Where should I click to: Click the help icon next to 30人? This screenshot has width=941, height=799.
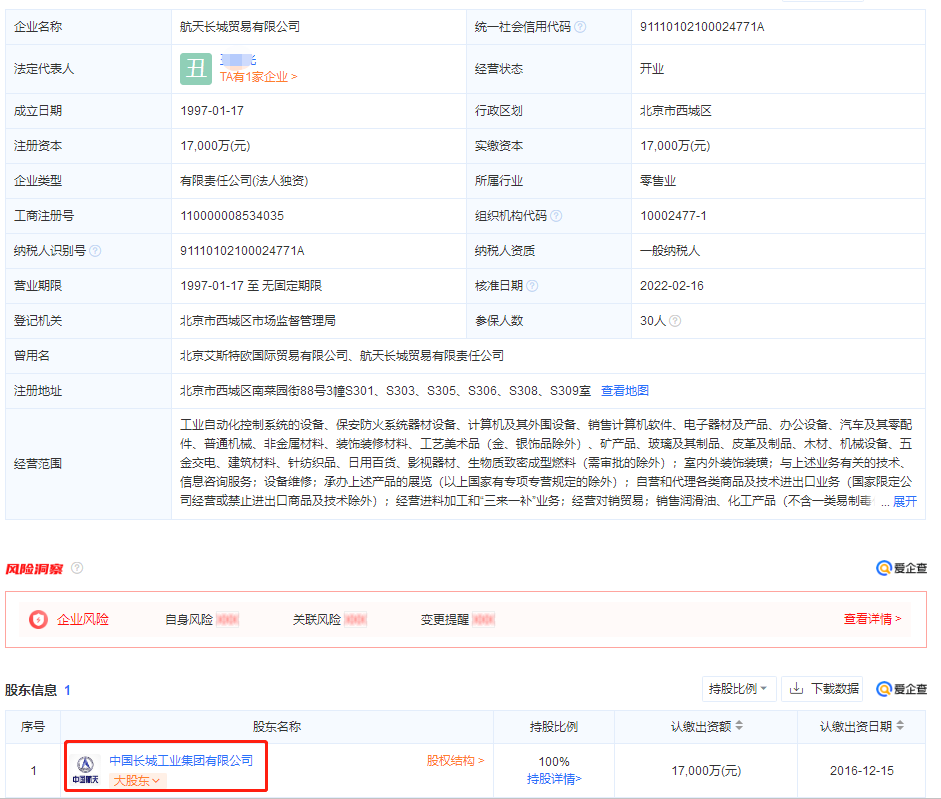click(x=675, y=321)
